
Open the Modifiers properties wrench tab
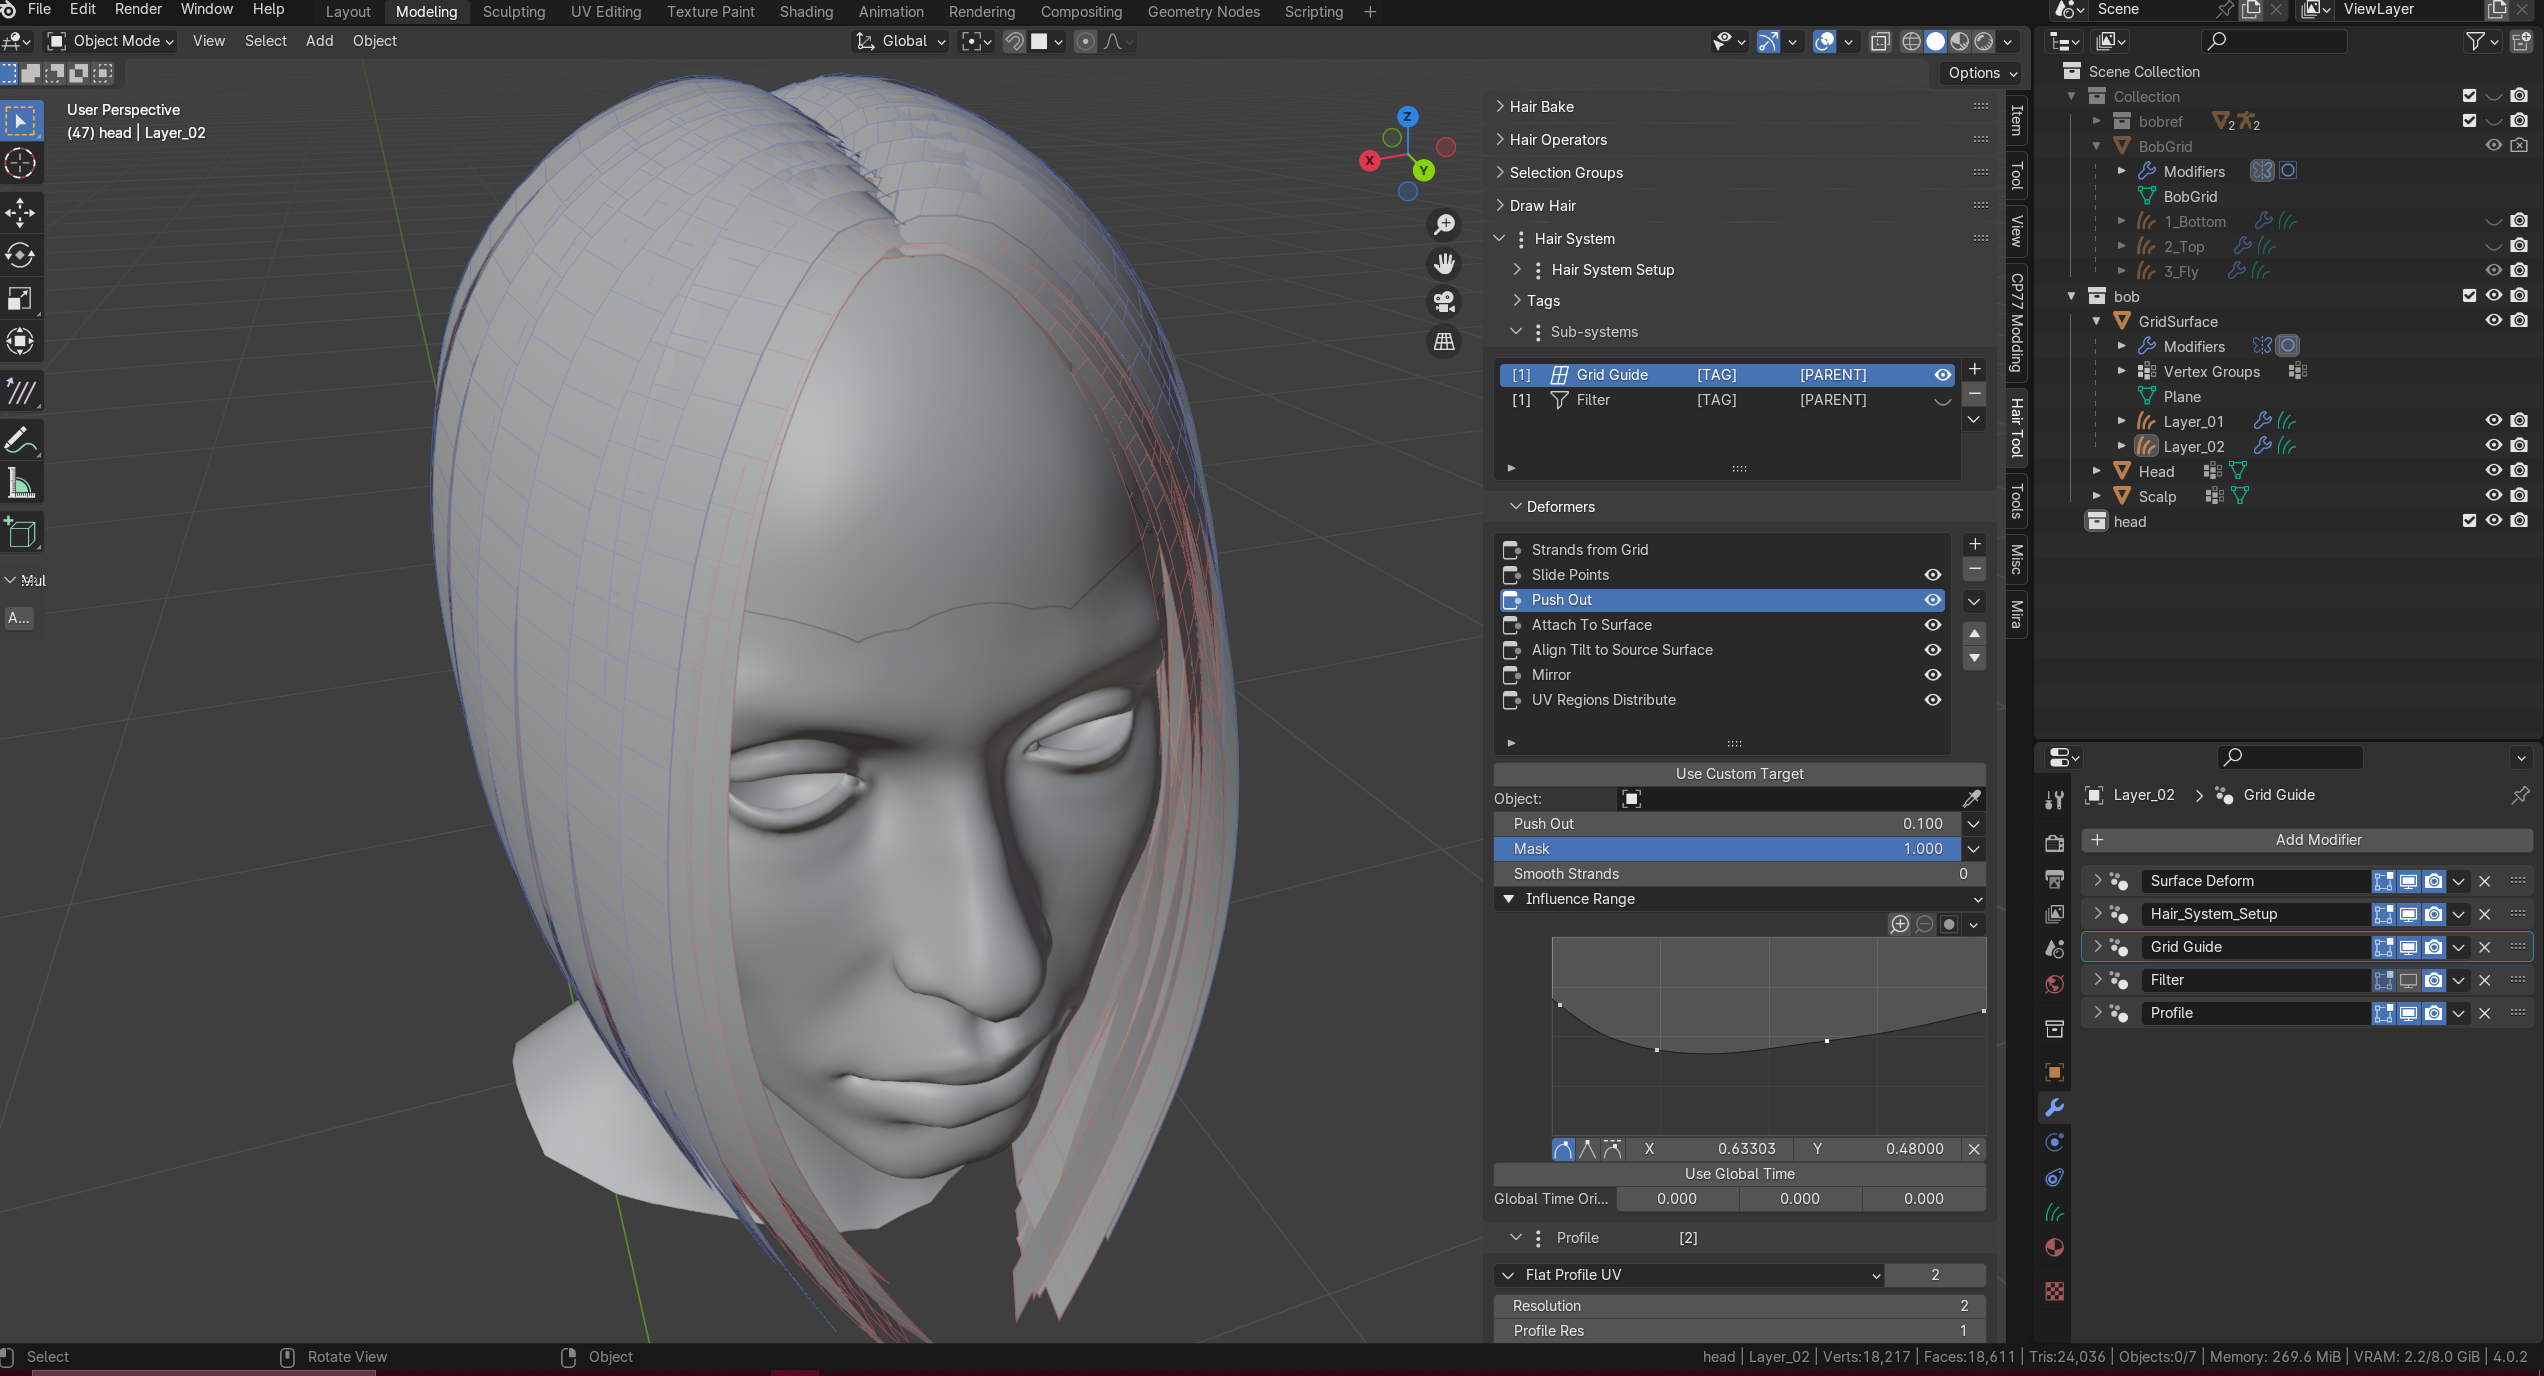tap(2054, 1107)
